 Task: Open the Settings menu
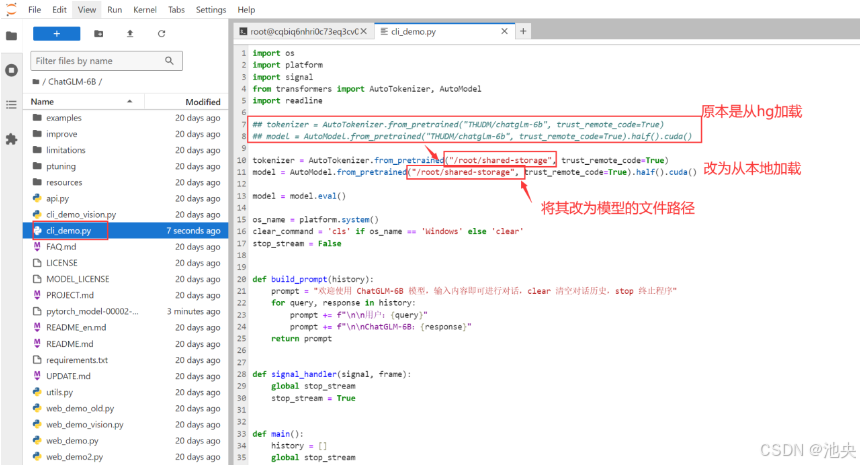(x=211, y=9)
